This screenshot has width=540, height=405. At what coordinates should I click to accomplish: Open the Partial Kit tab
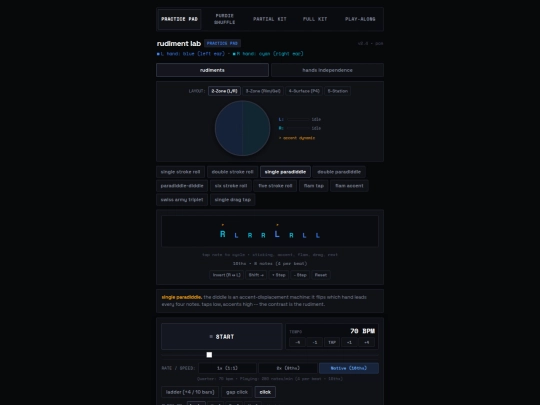pos(270,19)
